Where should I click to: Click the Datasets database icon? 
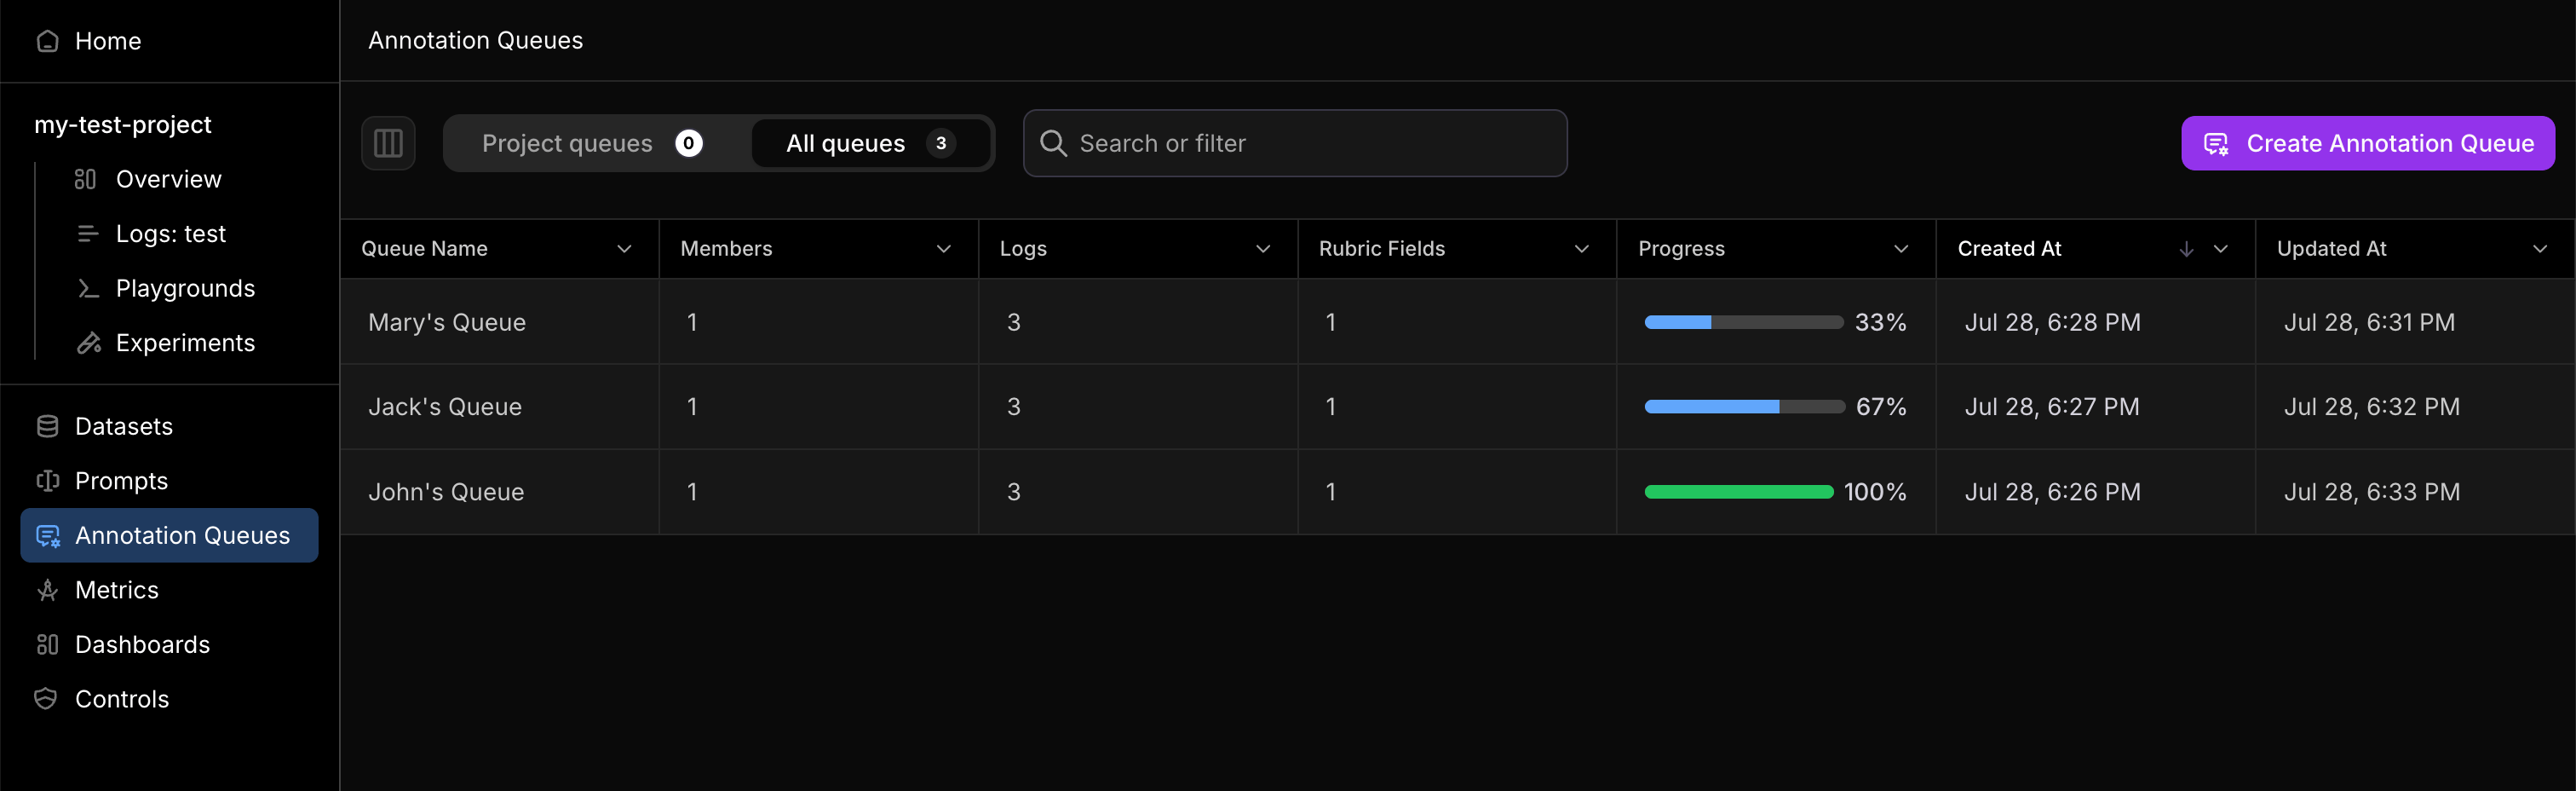(47, 427)
